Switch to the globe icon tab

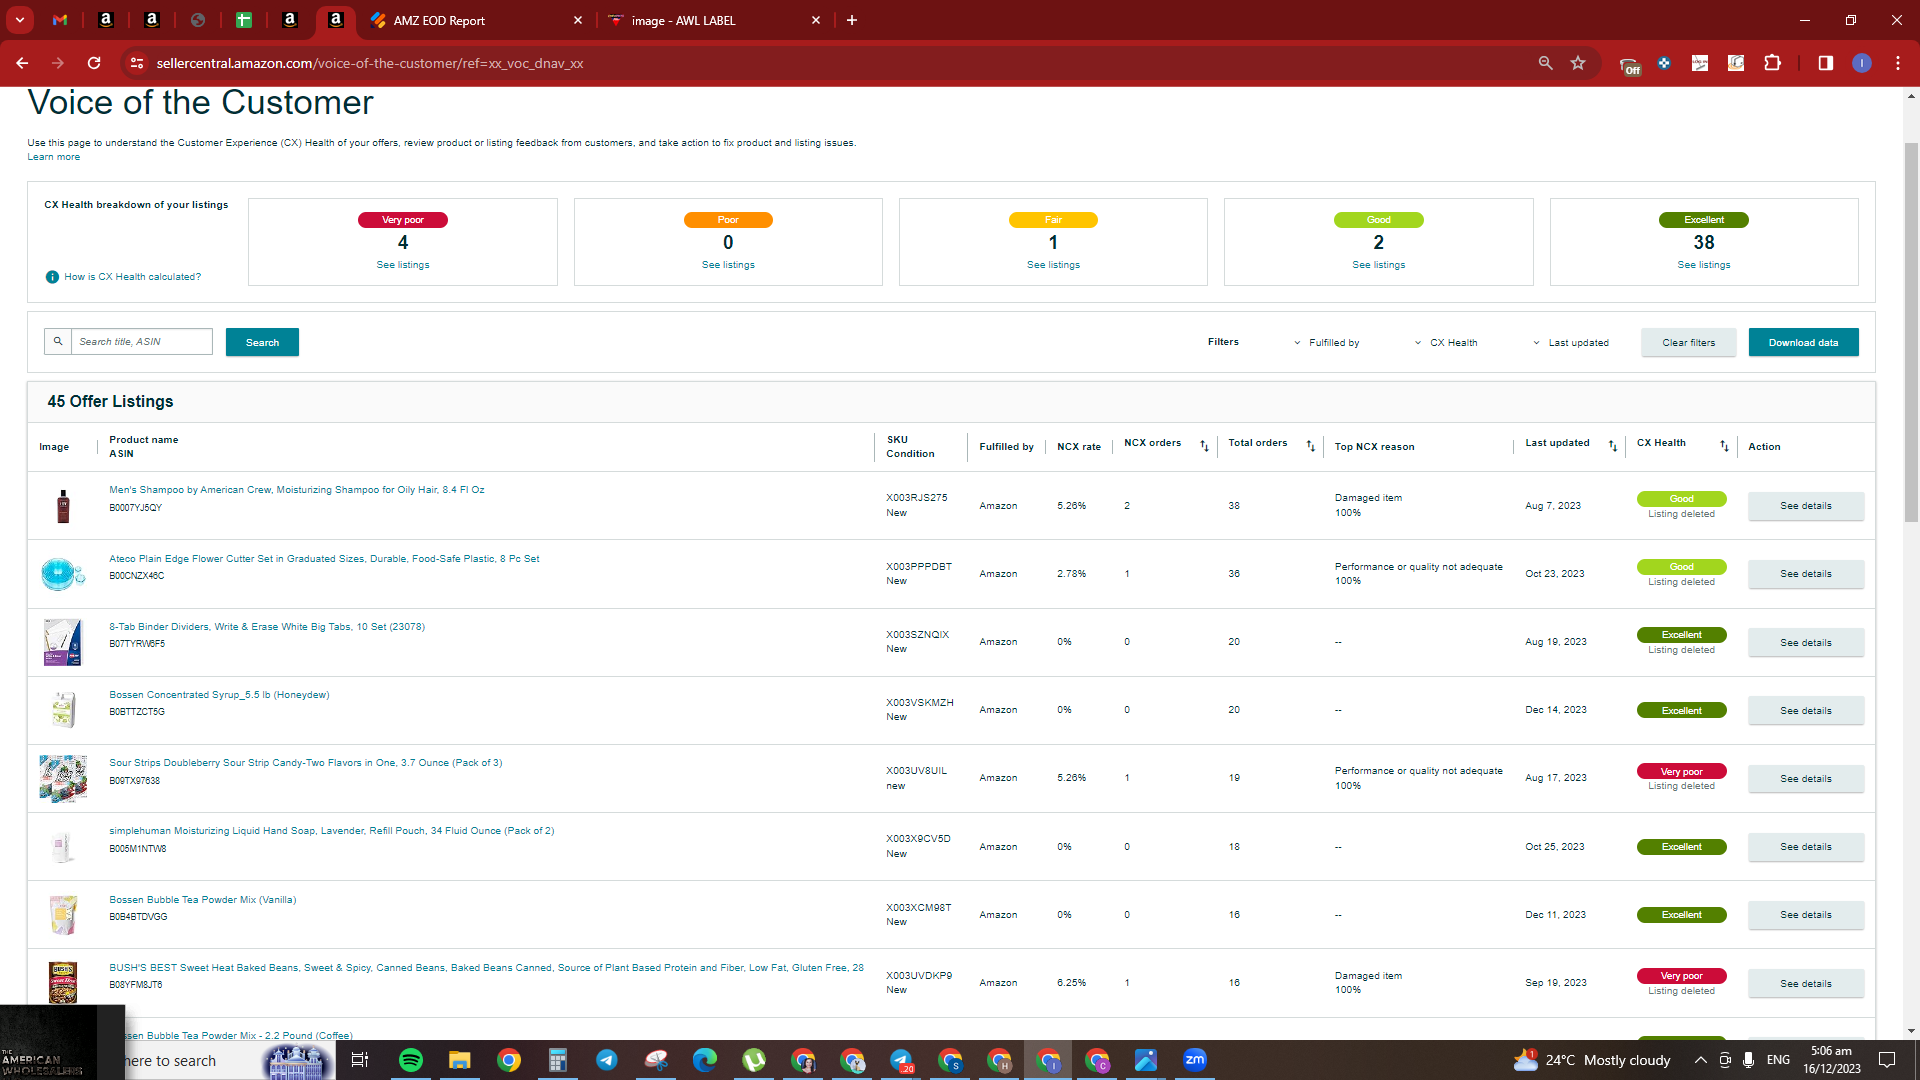click(198, 20)
